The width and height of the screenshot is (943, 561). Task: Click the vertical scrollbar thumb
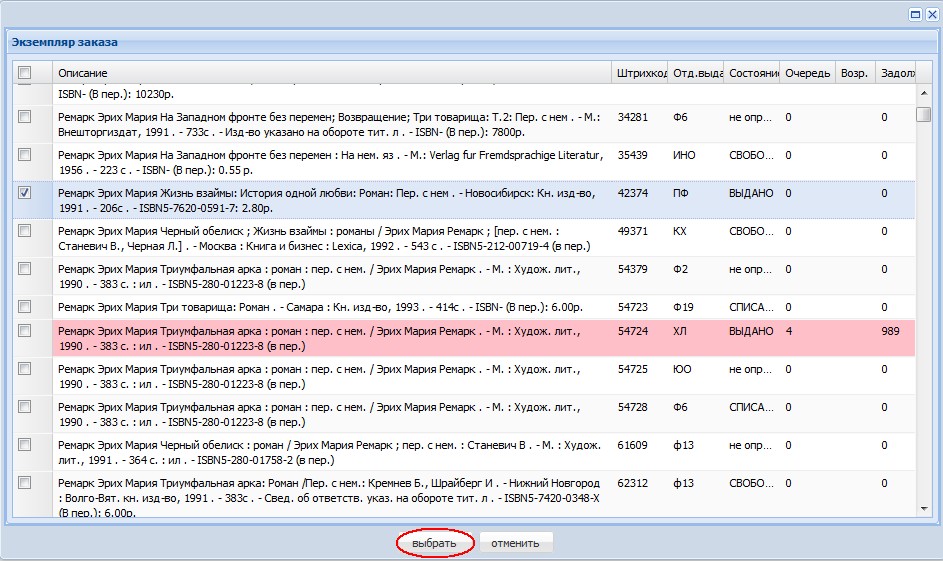tap(924, 114)
